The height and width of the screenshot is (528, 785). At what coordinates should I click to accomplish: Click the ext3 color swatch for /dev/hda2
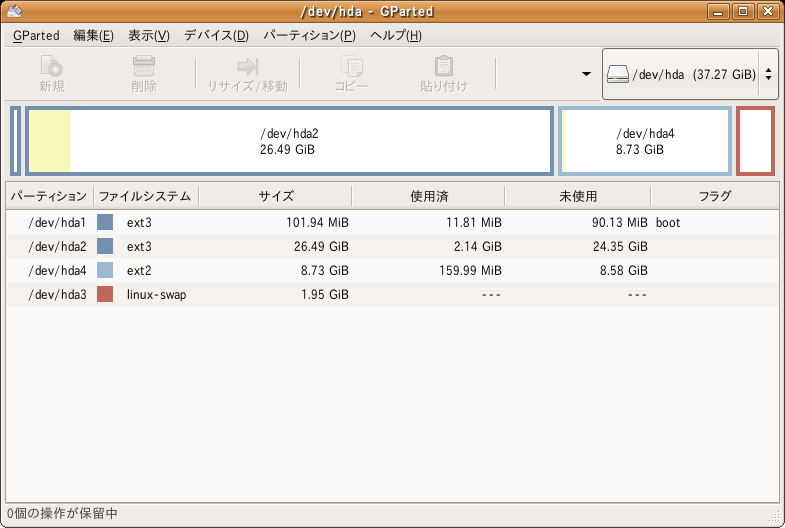105,246
